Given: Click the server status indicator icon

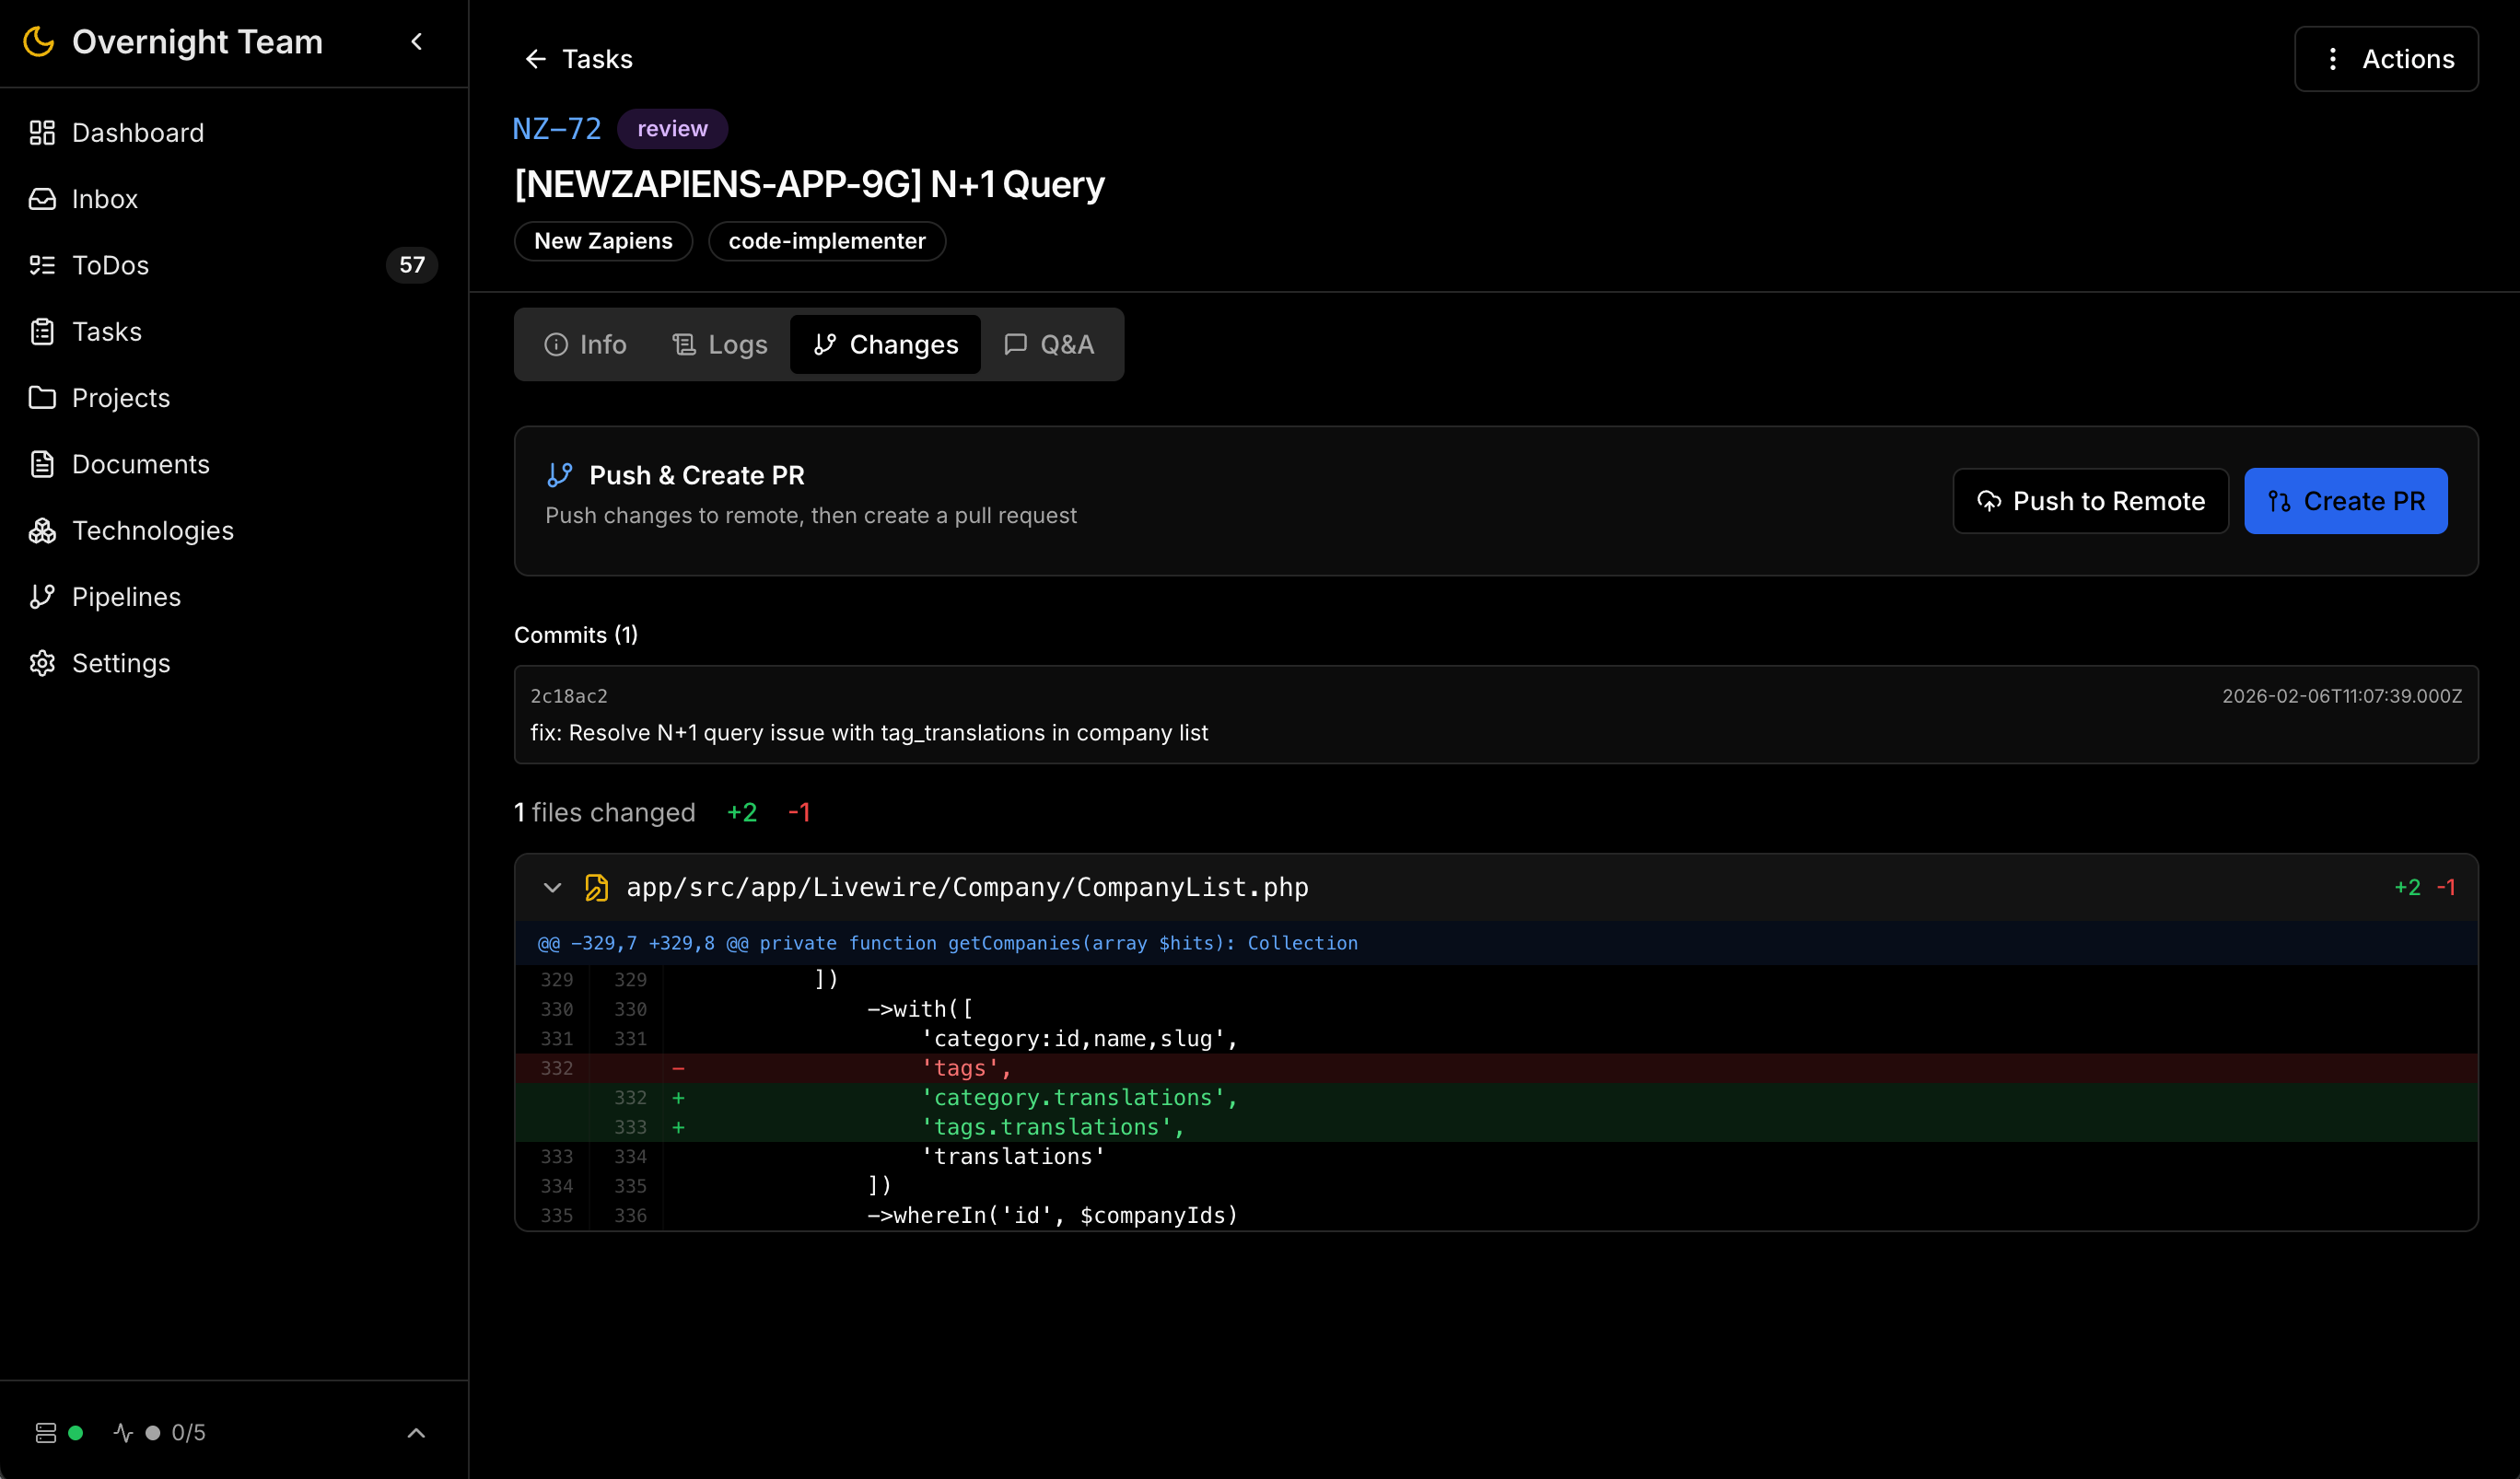Looking at the screenshot, I should coord(46,1433).
